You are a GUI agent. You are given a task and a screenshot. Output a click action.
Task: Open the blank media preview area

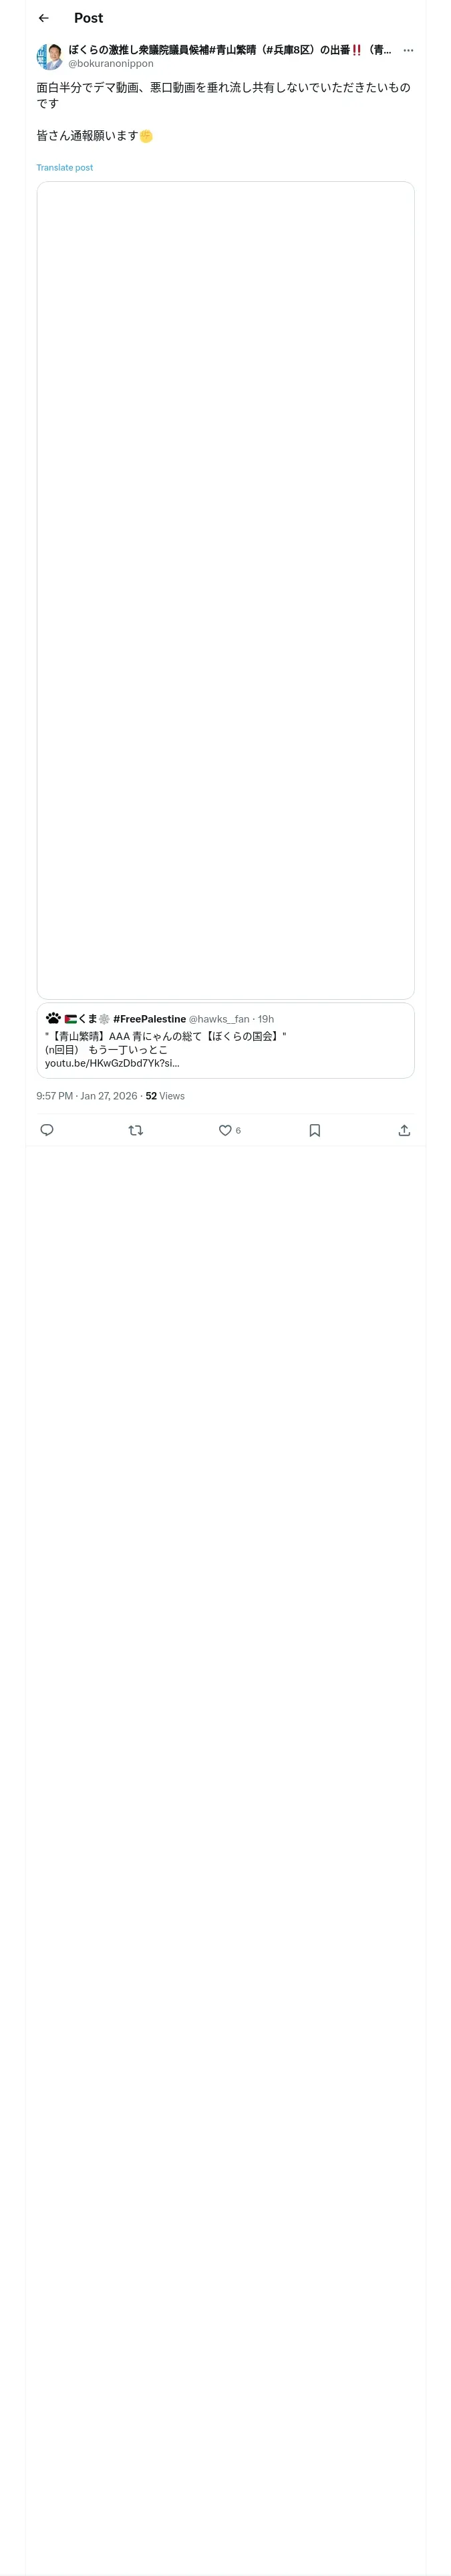pyautogui.click(x=225, y=590)
